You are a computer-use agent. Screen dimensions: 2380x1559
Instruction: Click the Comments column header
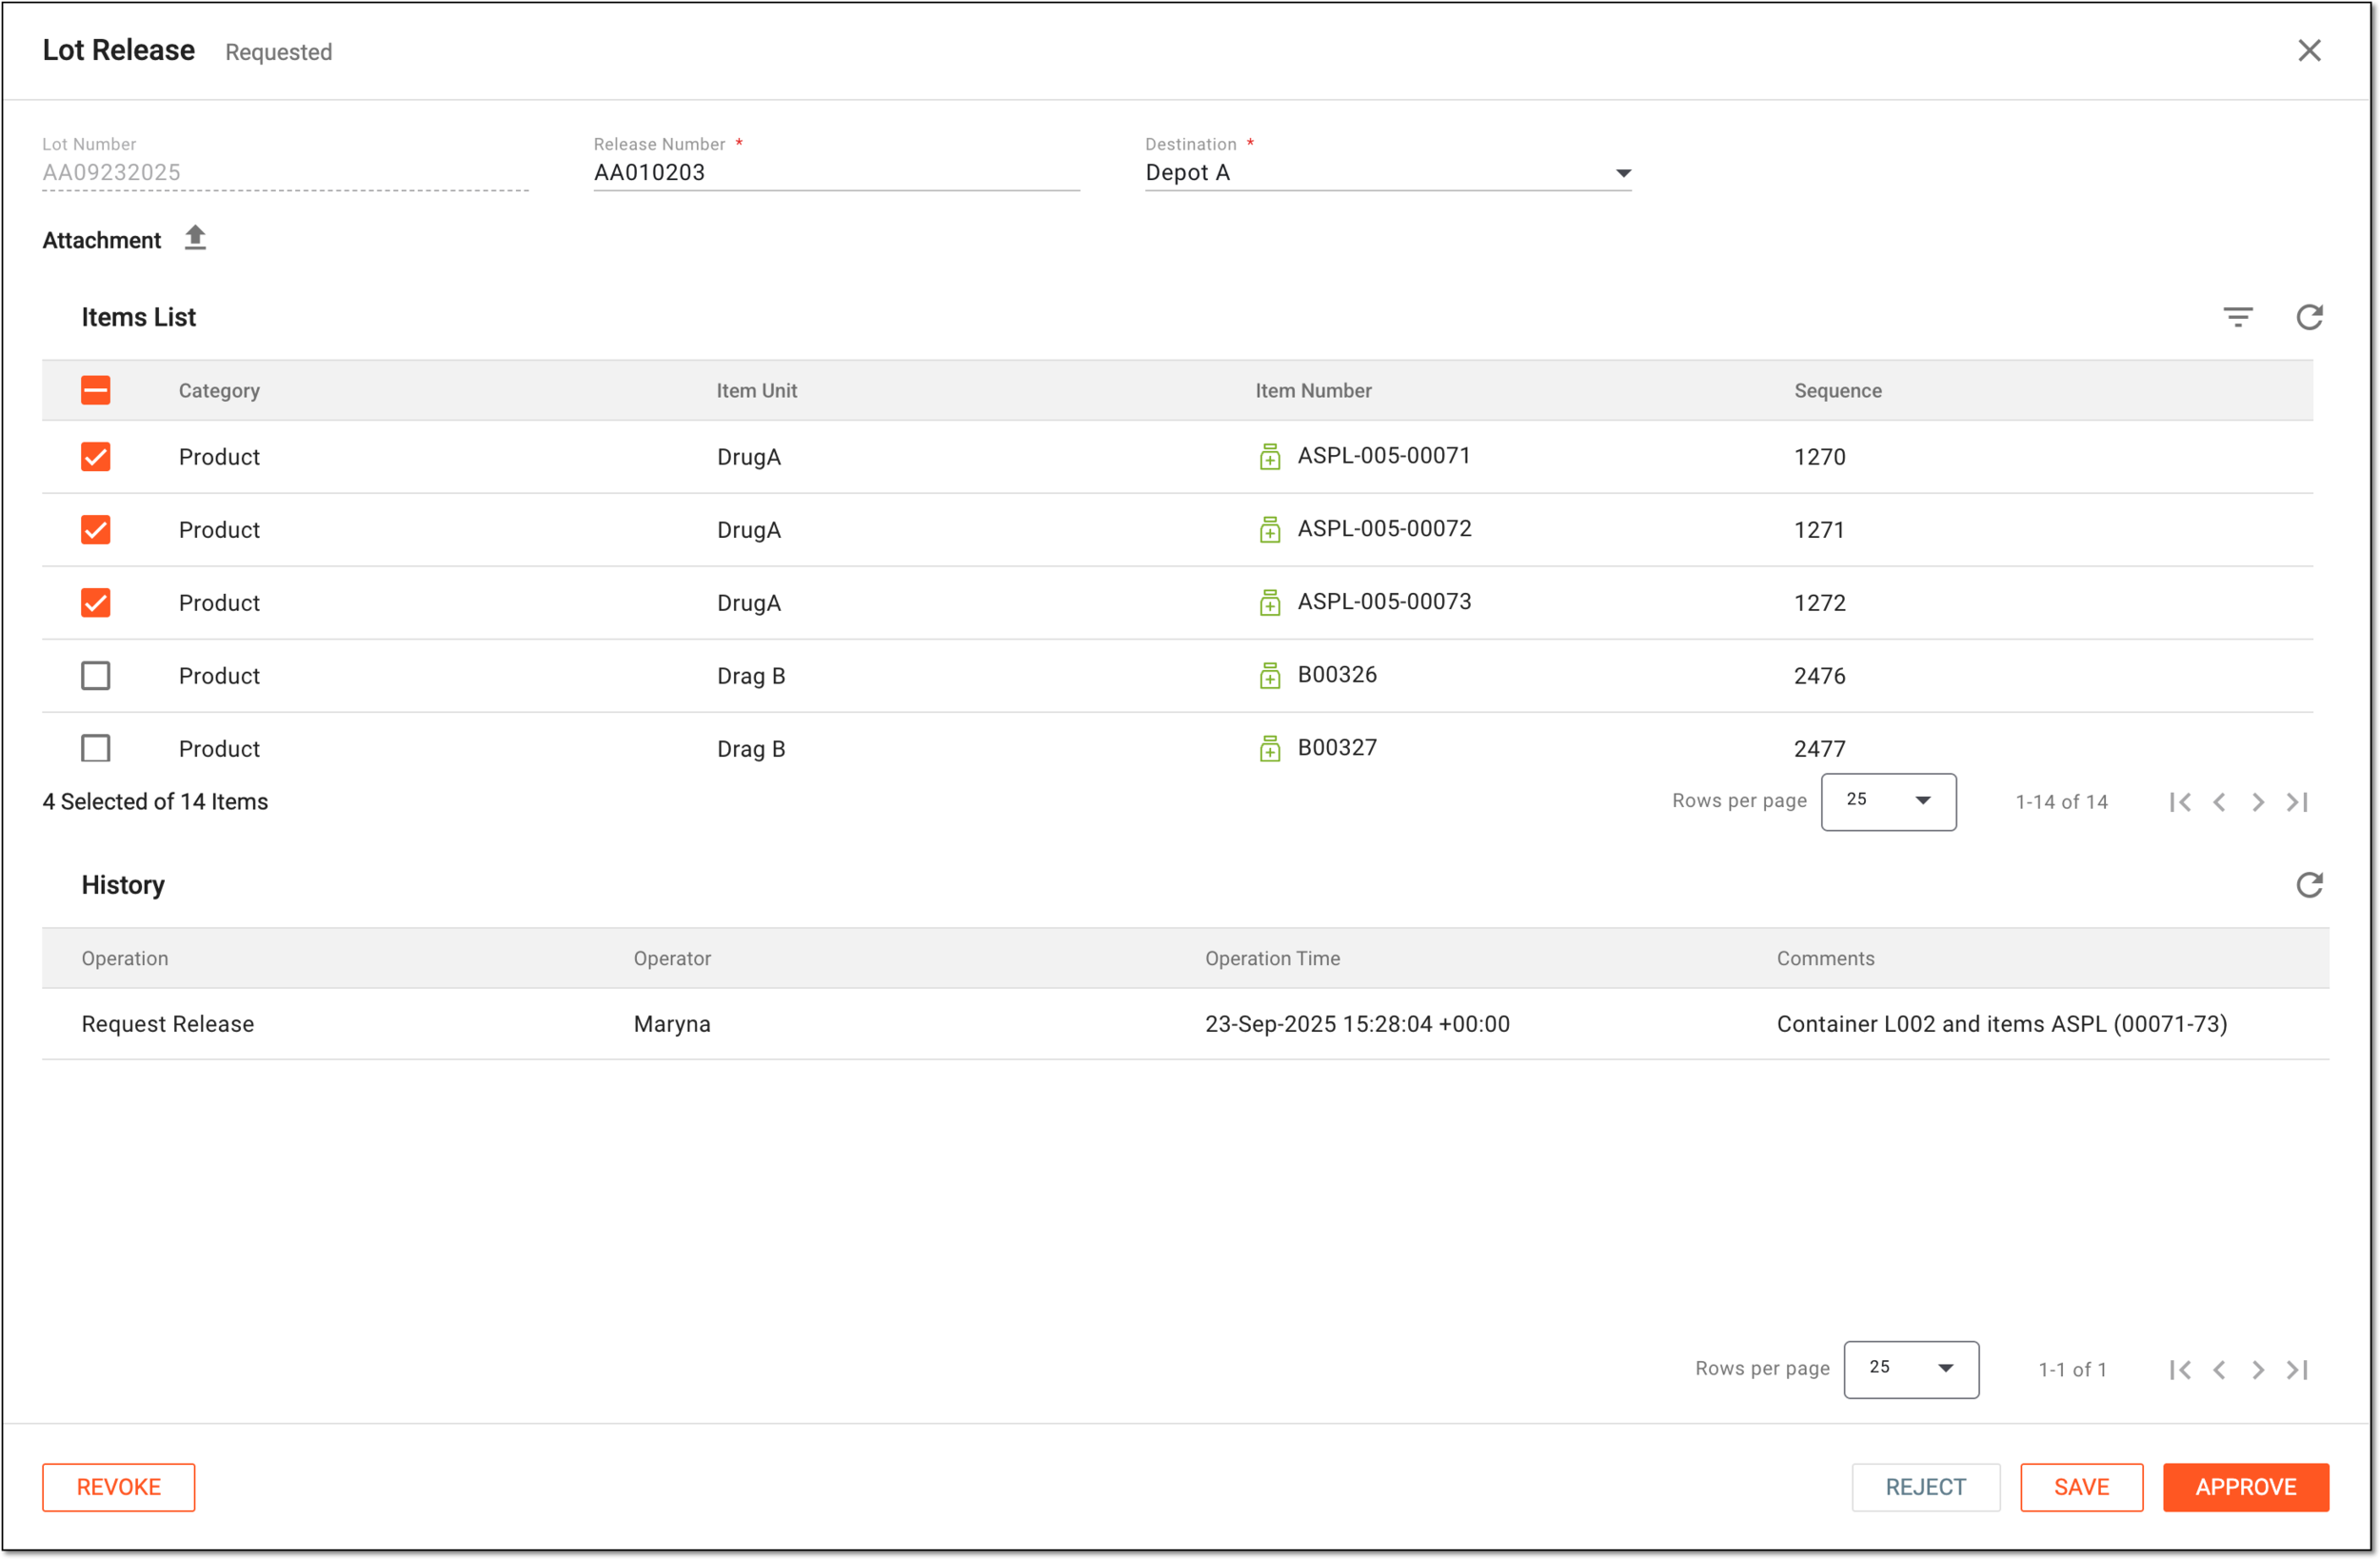coord(1825,959)
